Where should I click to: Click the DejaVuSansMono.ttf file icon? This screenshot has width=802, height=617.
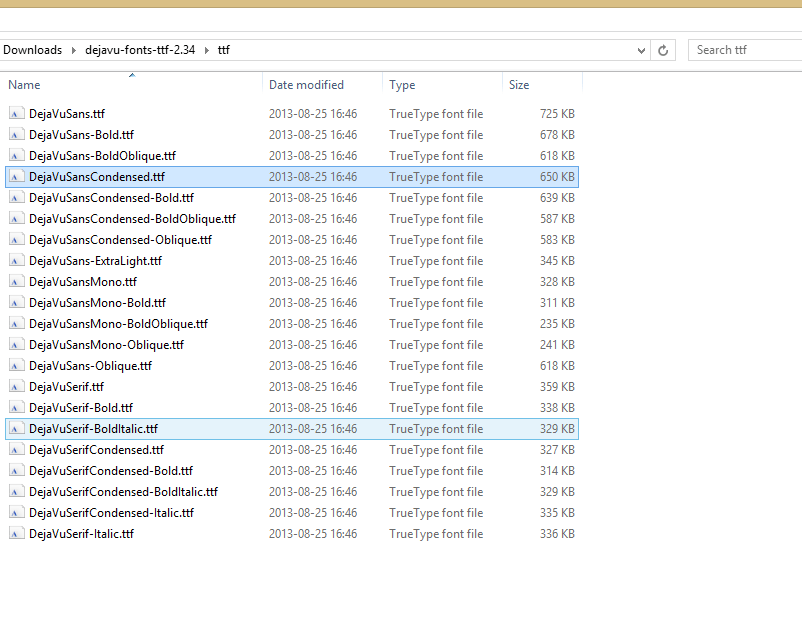tap(16, 282)
